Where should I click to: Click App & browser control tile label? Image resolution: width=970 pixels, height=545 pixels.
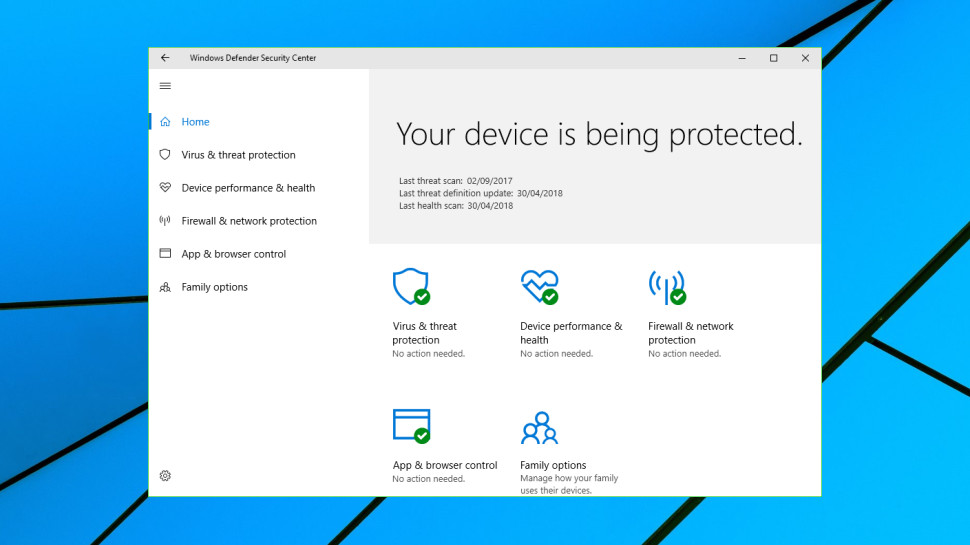pos(445,465)
